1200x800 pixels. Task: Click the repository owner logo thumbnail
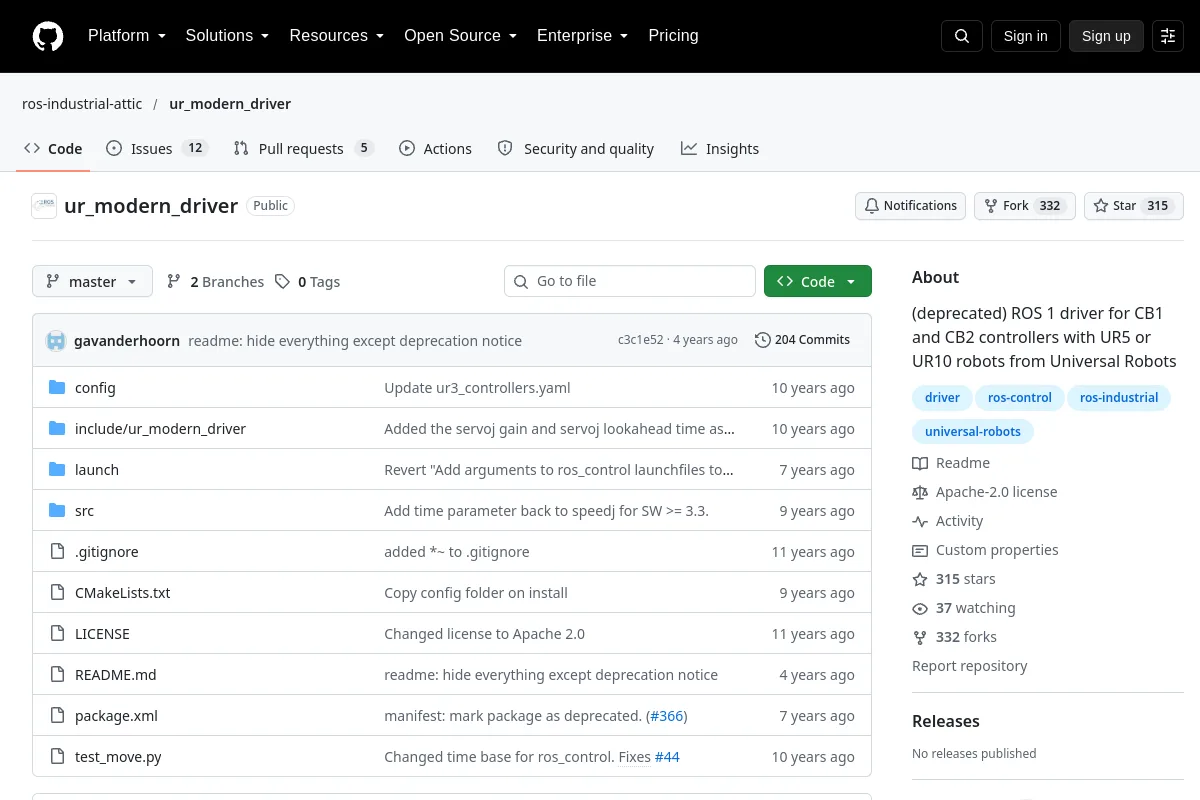tap(44, 206)
